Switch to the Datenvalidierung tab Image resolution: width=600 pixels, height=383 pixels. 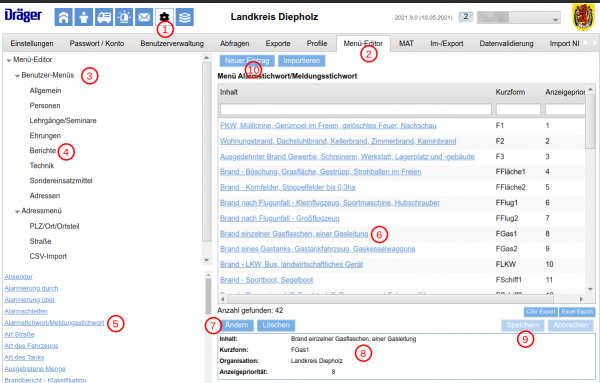point(506,44)
